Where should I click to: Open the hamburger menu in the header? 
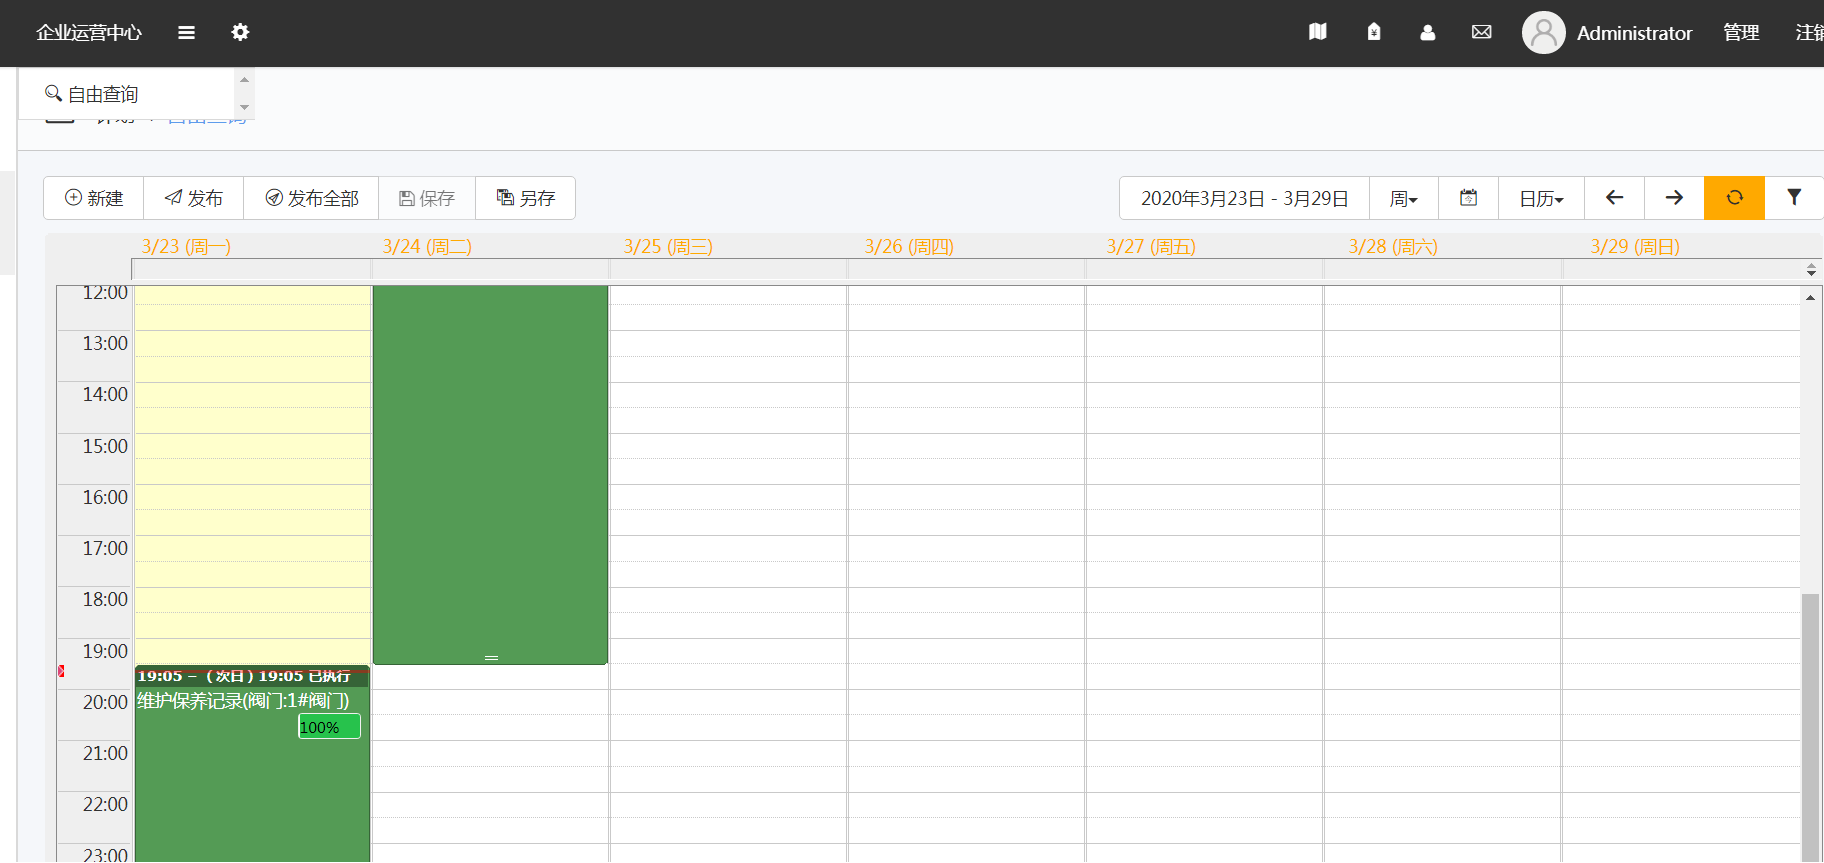[x=186, y=32]
